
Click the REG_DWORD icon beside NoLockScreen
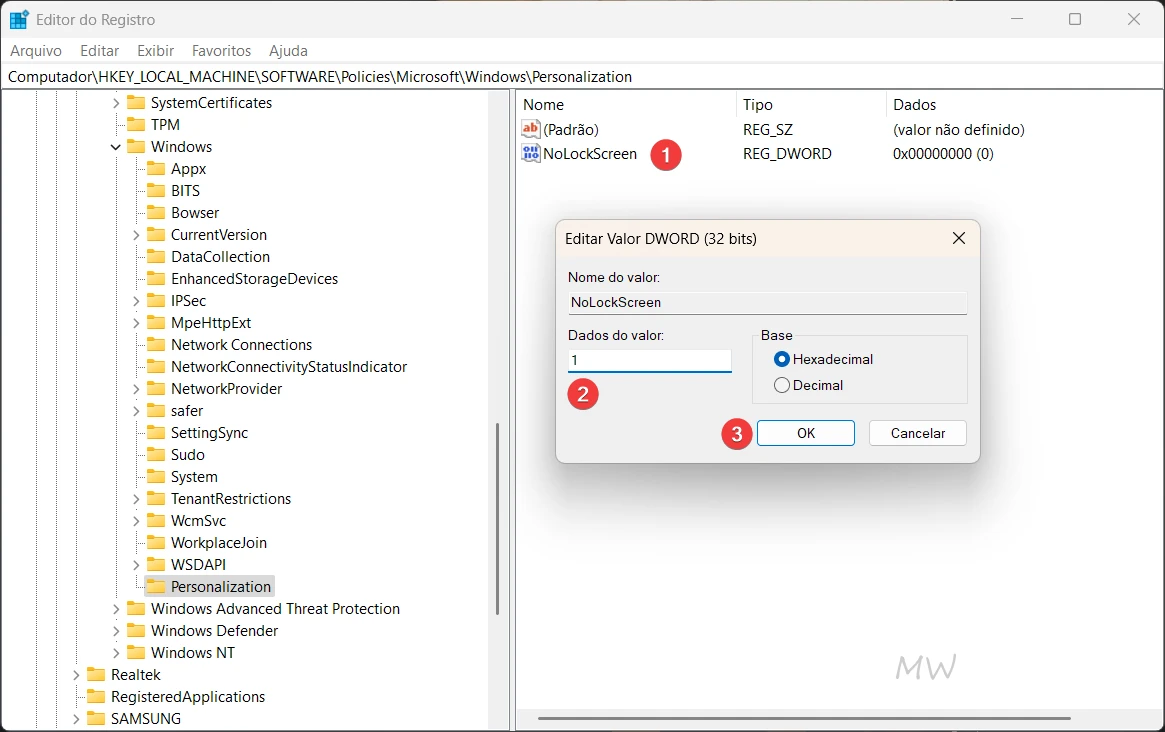[x=529, y=153]
